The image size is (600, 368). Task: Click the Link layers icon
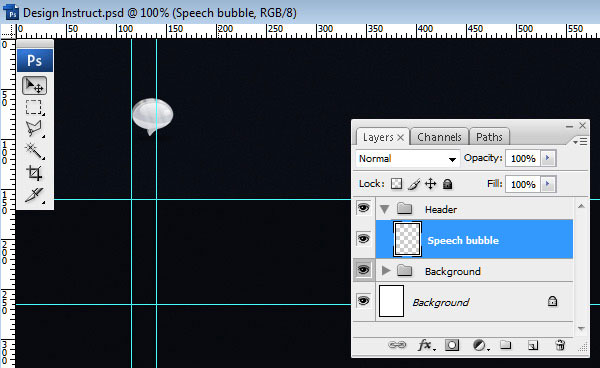tap(397, 345)
